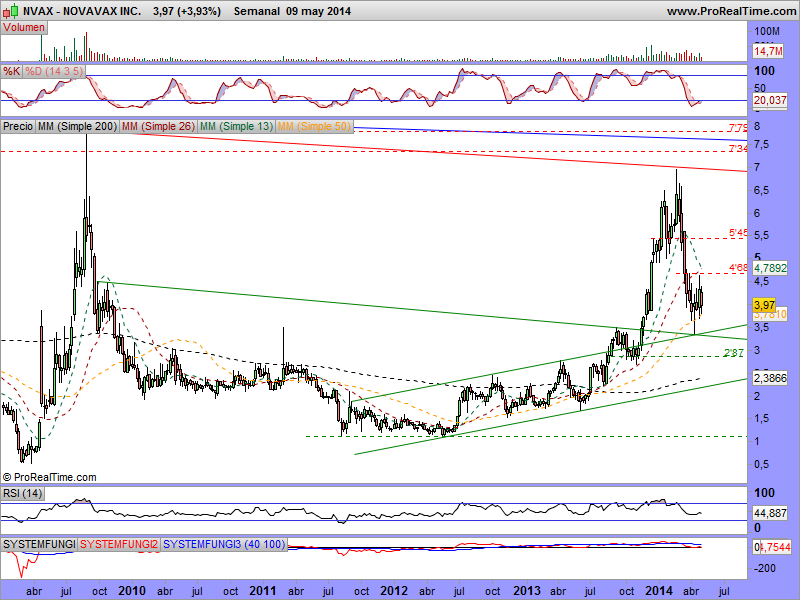Viewport: 800px width, 600px height.
Task: Click the -200 system axis label
Action: pyautogui.click(x=764, y=568)
